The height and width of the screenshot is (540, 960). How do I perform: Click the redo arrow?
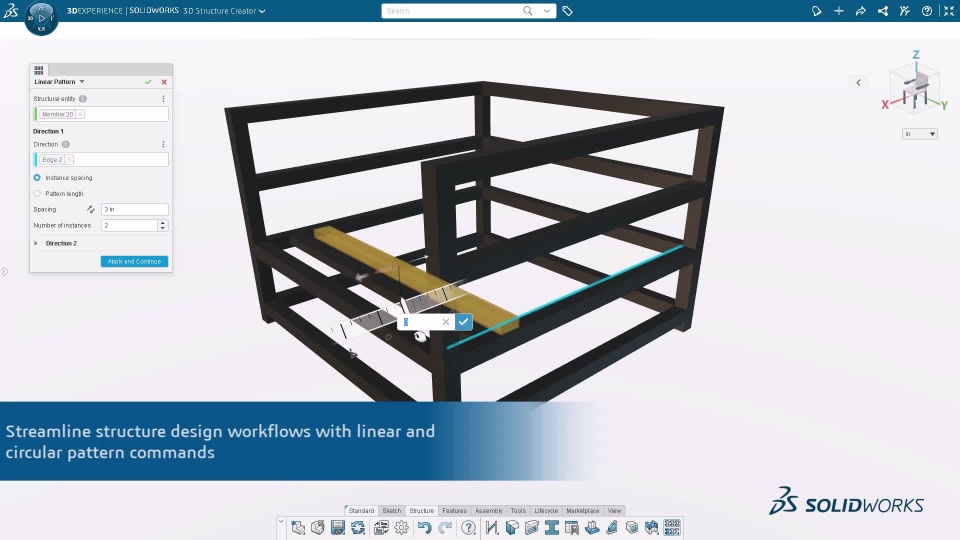click(445, 527)
